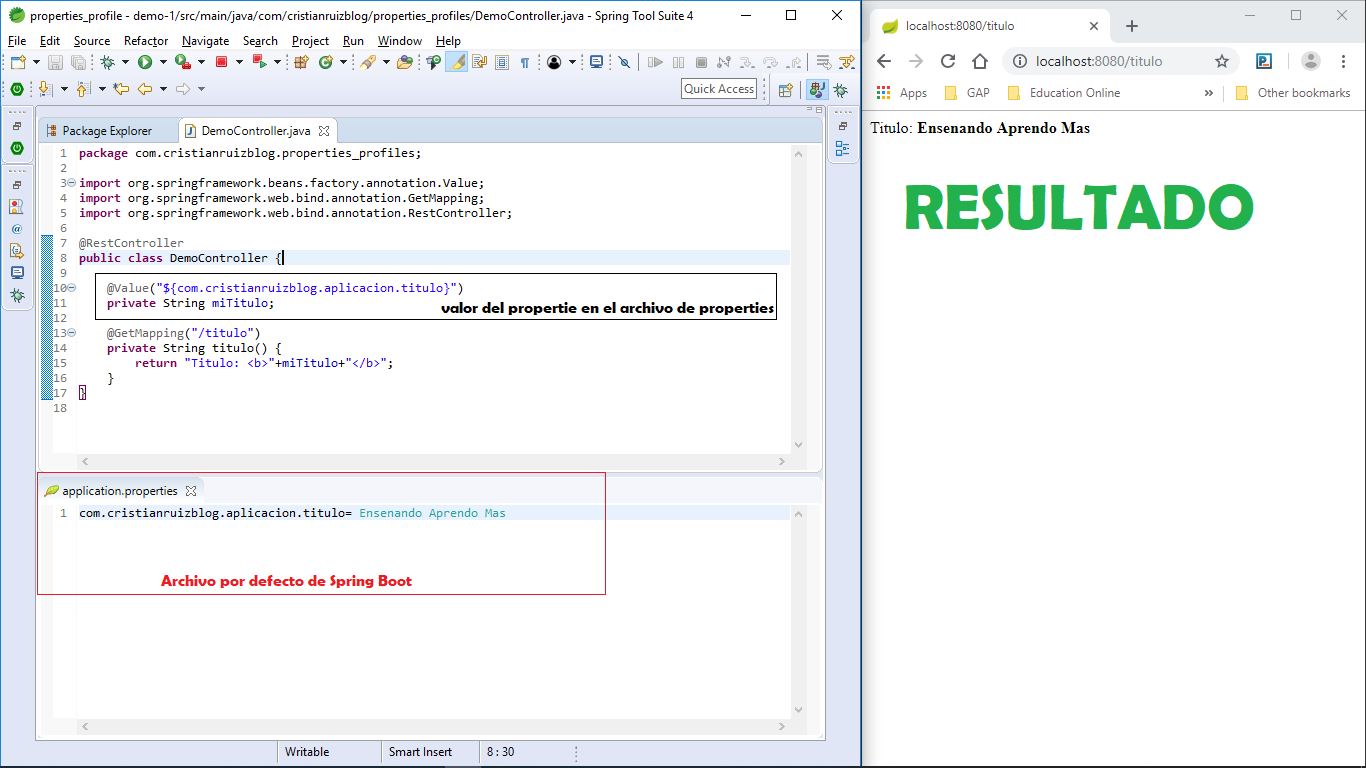
Task: Open the dropdown arrow next to Run button
Action: 162,62
